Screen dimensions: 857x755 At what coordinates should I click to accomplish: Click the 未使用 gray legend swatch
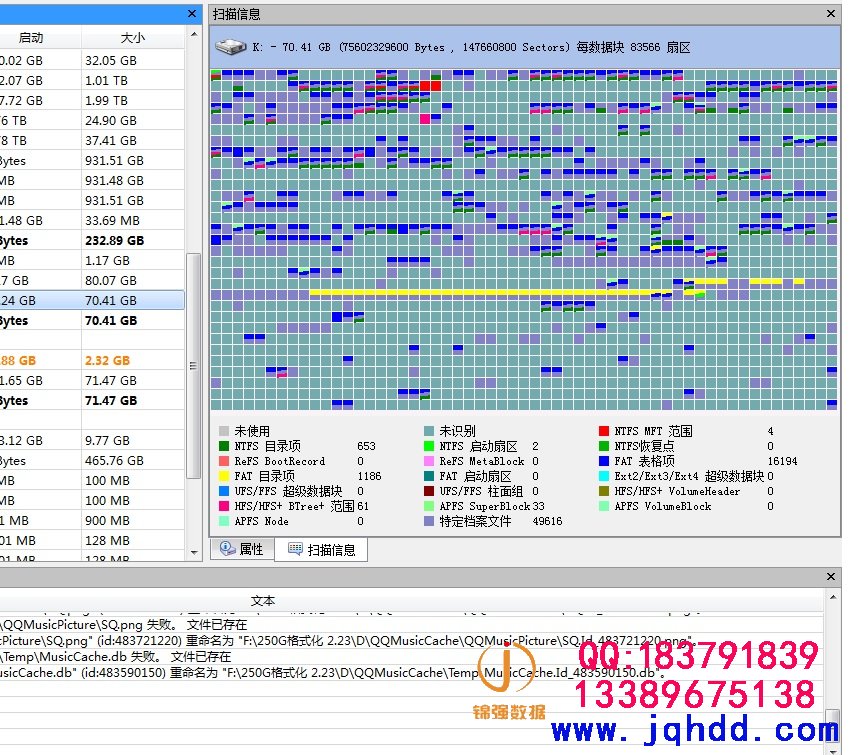[224, 431]
